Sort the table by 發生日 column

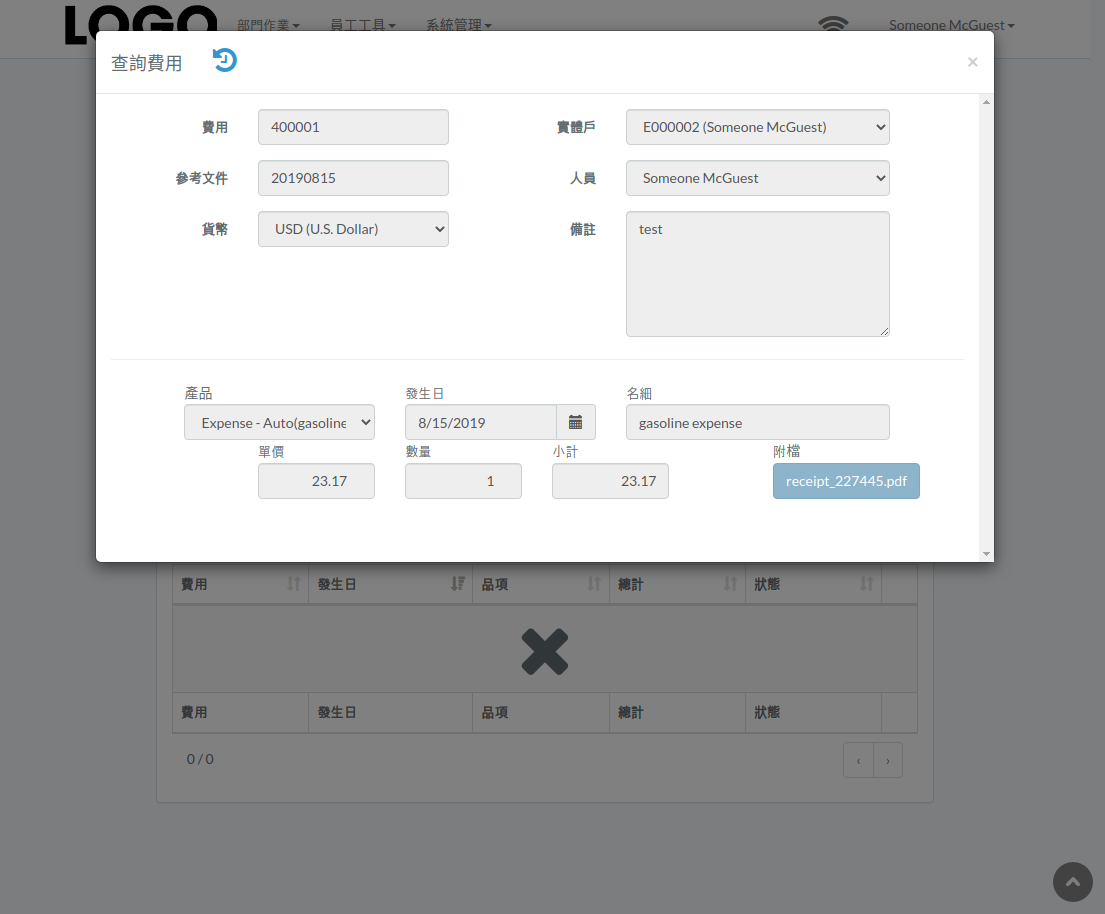tap(390, 584)
